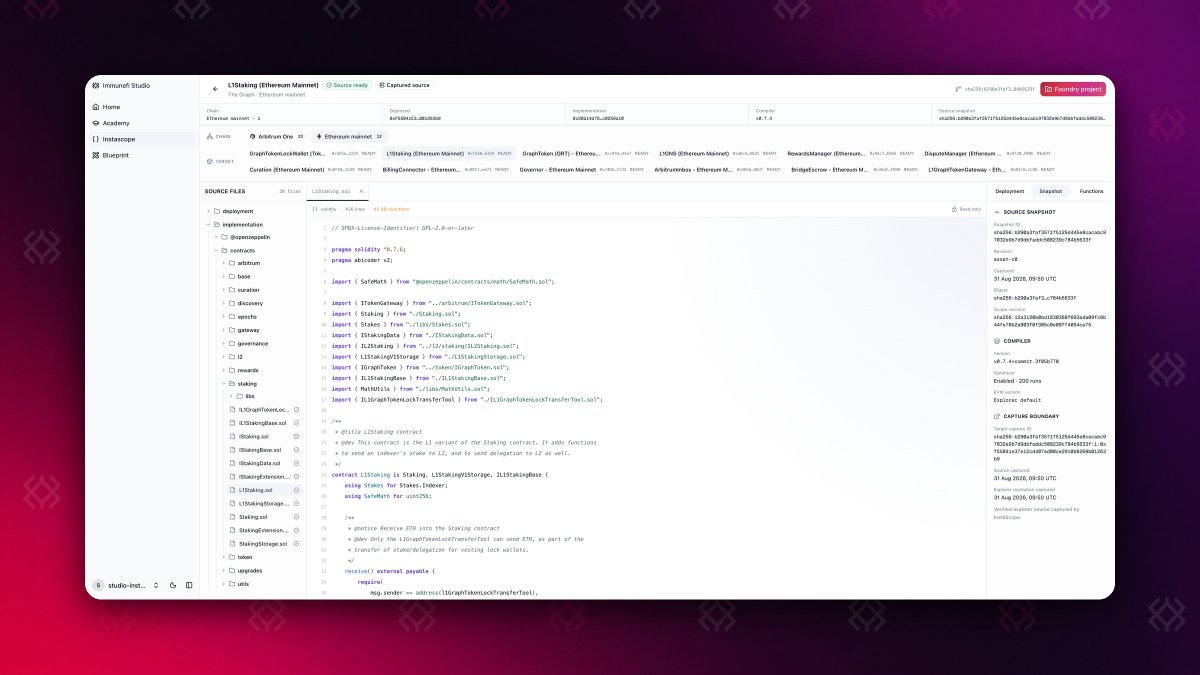The image size is (1200, 675).
Task: Open StakingStorage.sol file
Action: (x=263, y=543)
